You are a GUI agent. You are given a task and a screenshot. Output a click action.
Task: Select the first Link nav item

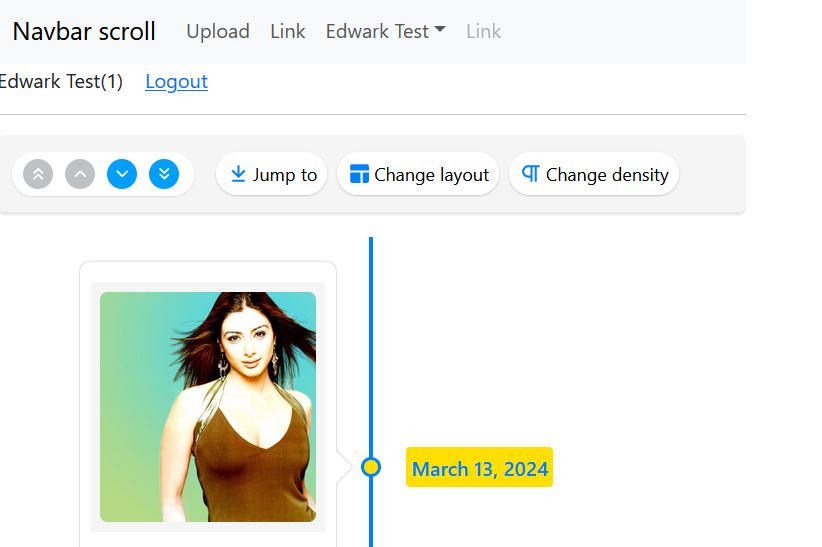coord(288,31)
